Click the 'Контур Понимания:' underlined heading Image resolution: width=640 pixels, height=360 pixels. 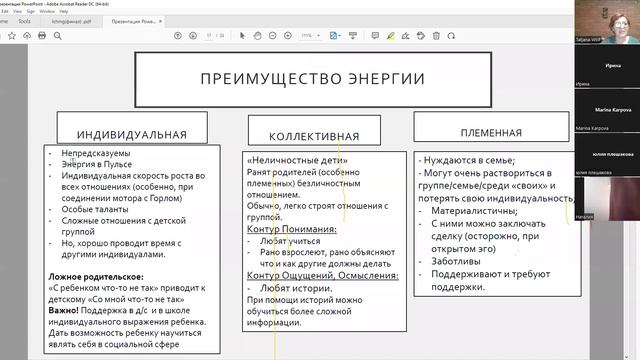pos(292,229)
